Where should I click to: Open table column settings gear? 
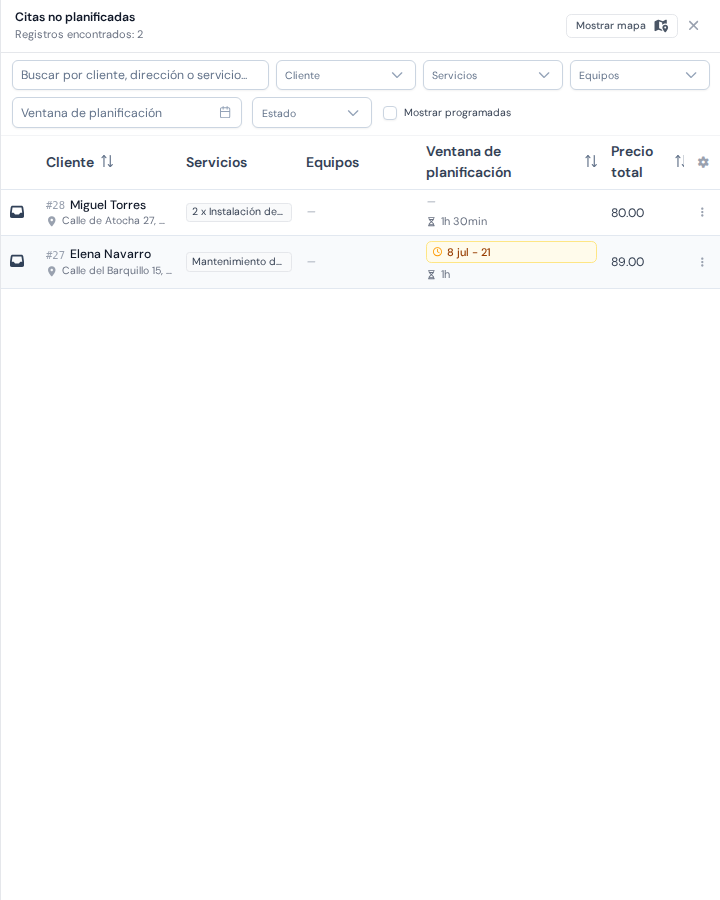click(x=703, y=162)
